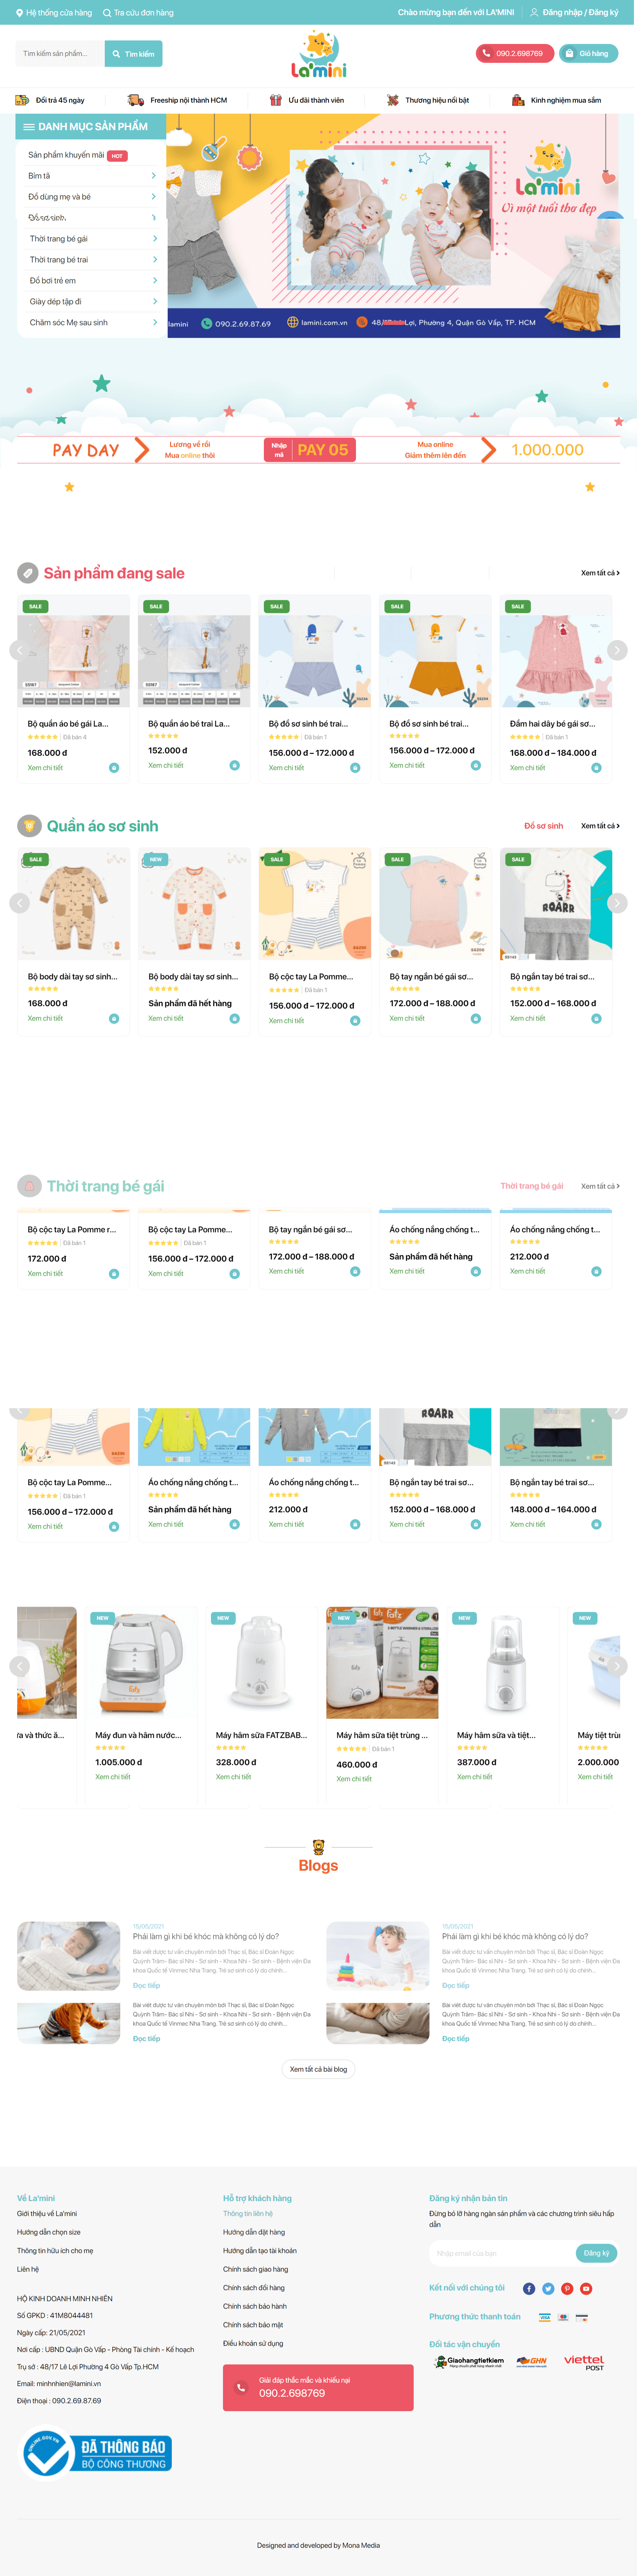Image resolution: width=637 pixels, height=2576 pixels.
Task: Click the DANH MỤC SẢN PHẨM hamburger icon
Action: (29, 127)
